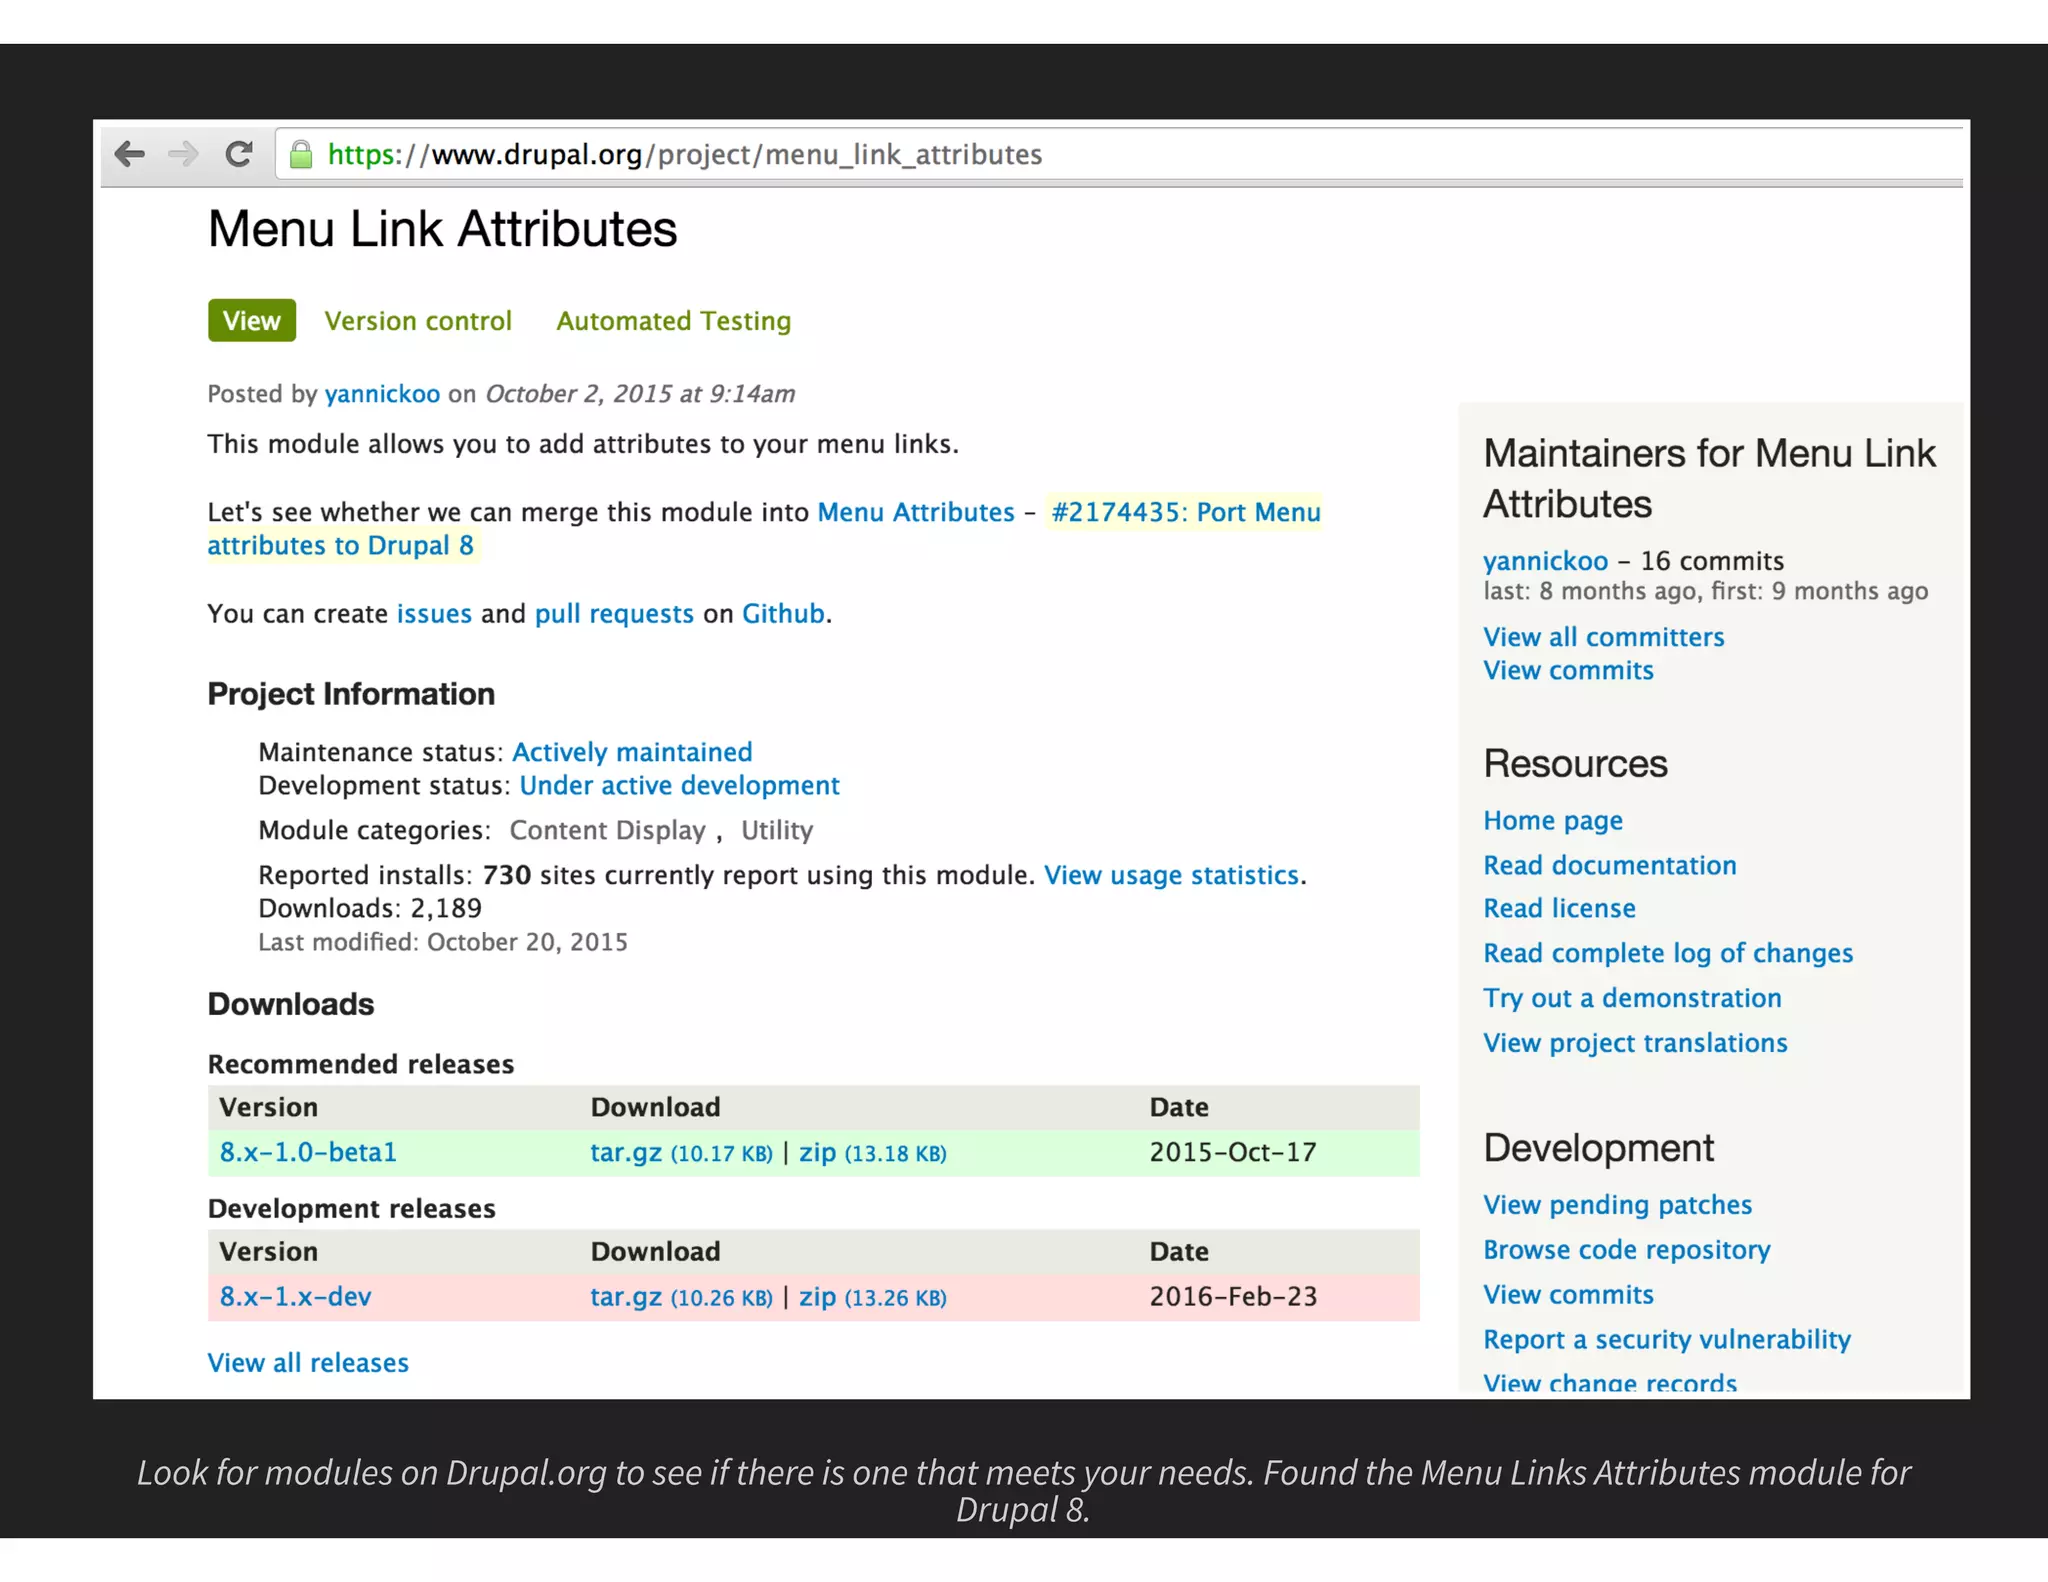Click View commits under Maintainers
Viewport: 2048px width, 1582px height.
coord(1568,670)
